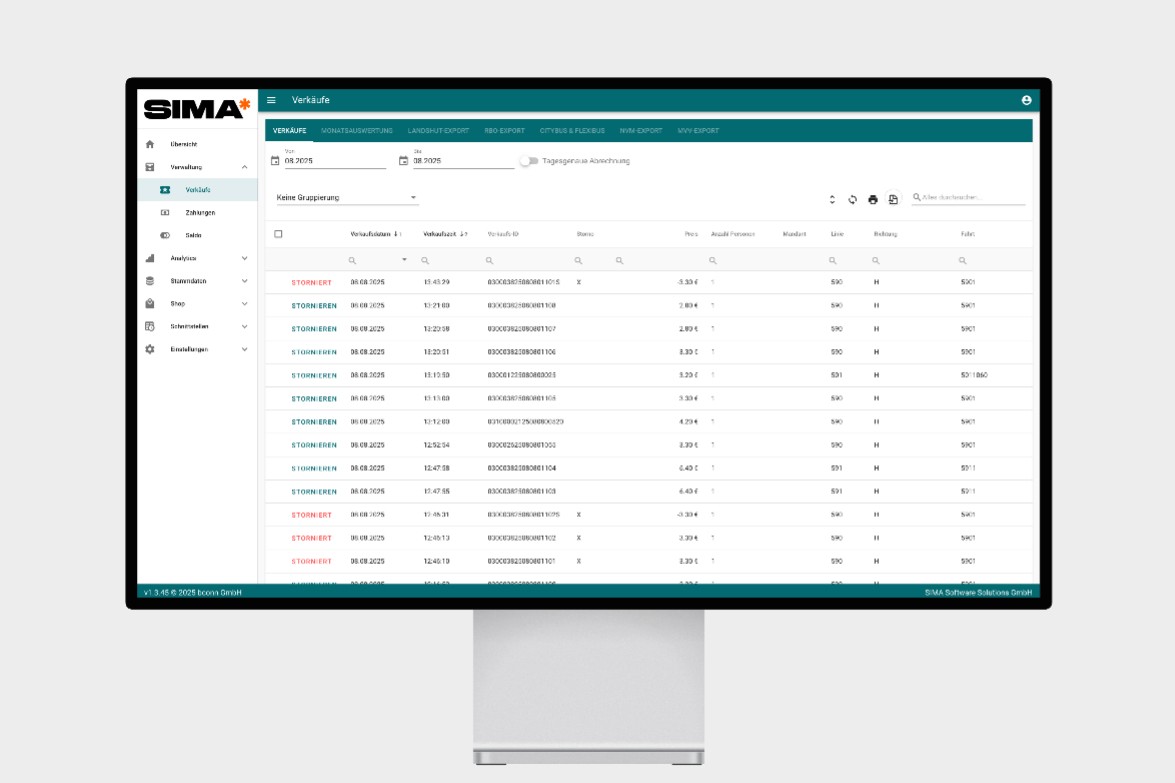Open Zahlungen via its payment icon
Viewport: 1175px width, 783px height.
click(165, 213)
